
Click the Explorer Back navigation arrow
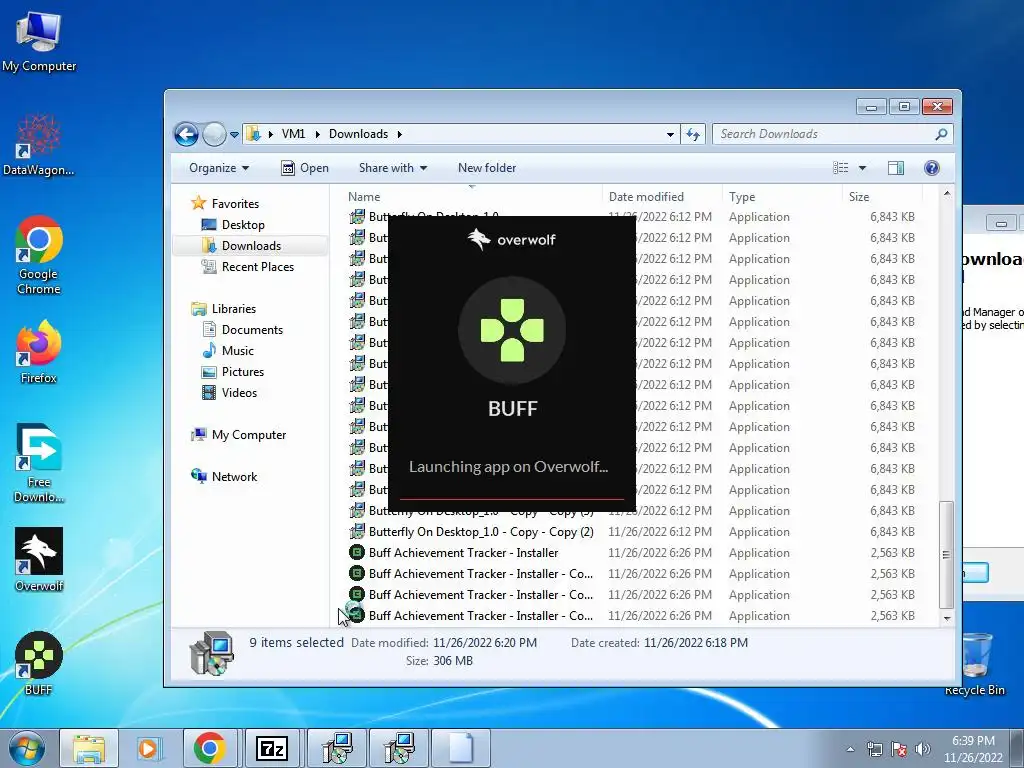186,135
